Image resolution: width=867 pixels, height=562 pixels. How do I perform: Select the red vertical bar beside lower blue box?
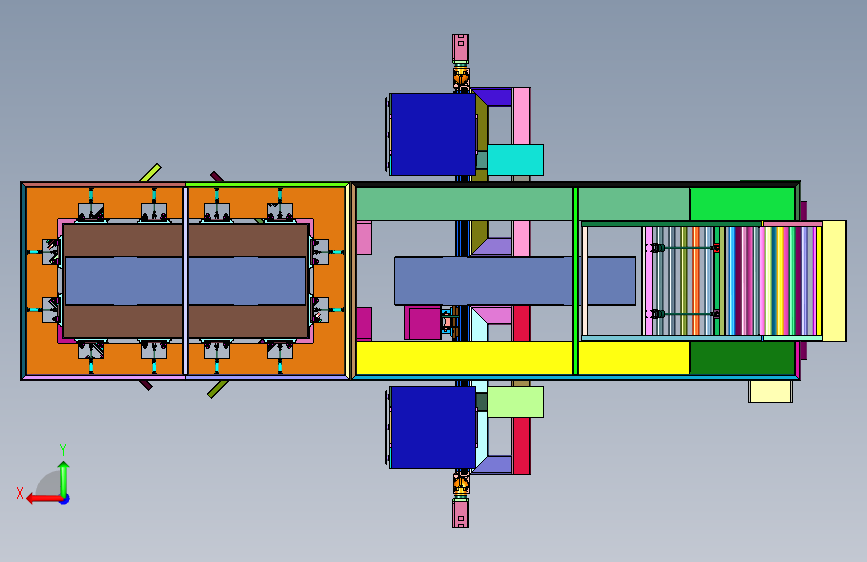coord(521,446)
